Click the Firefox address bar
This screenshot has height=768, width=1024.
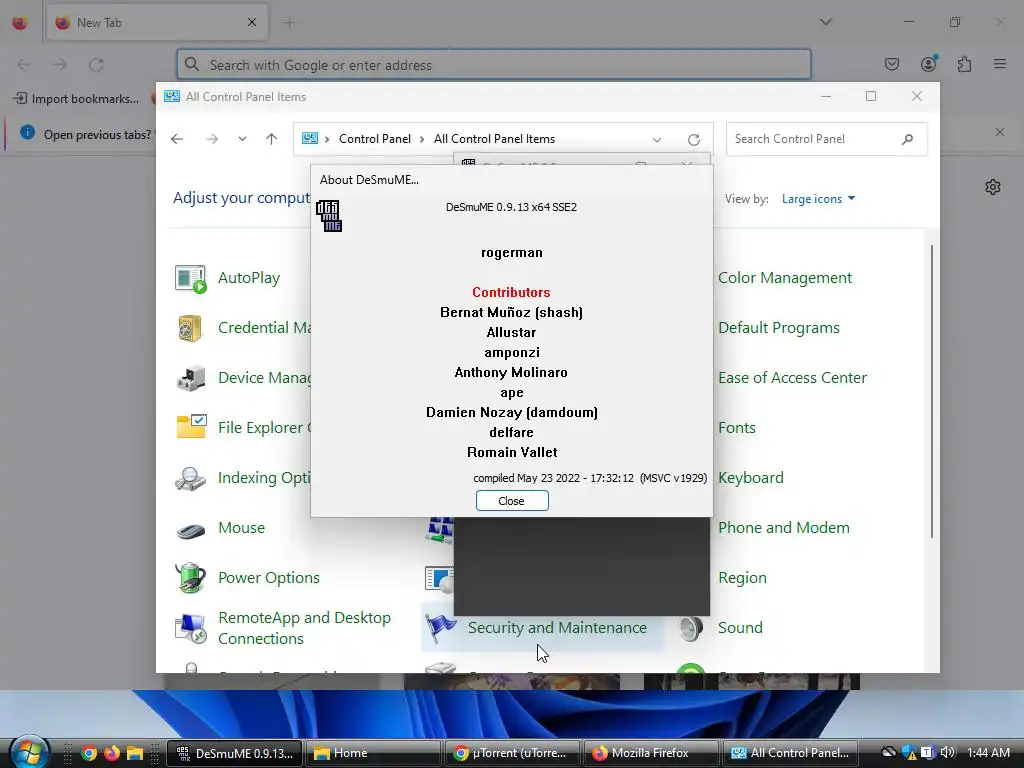coord(494,65)
